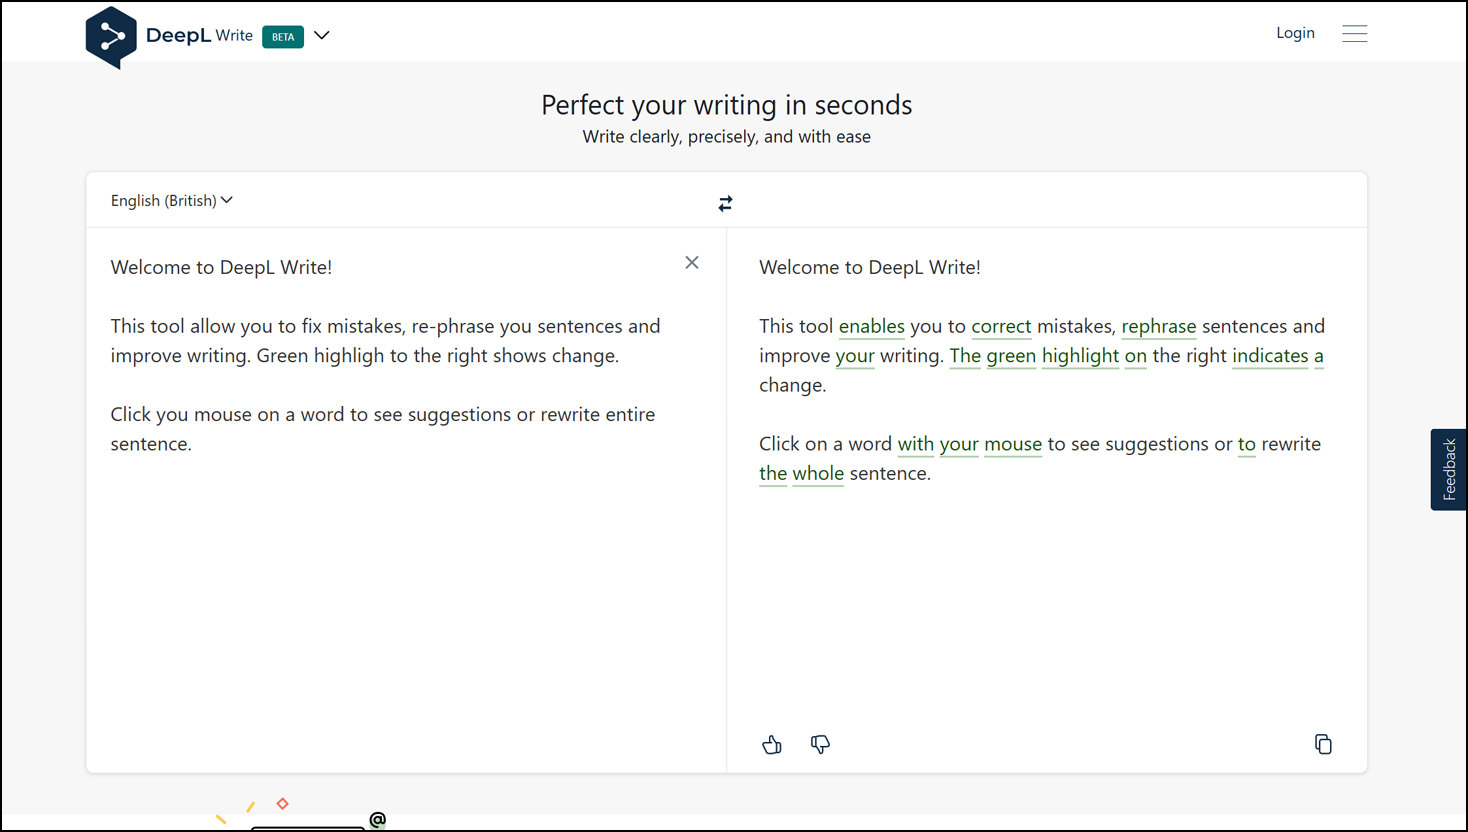1468x832 pixels.
Task: Click the DeepL hexagon logo
Action: point(111,37)
